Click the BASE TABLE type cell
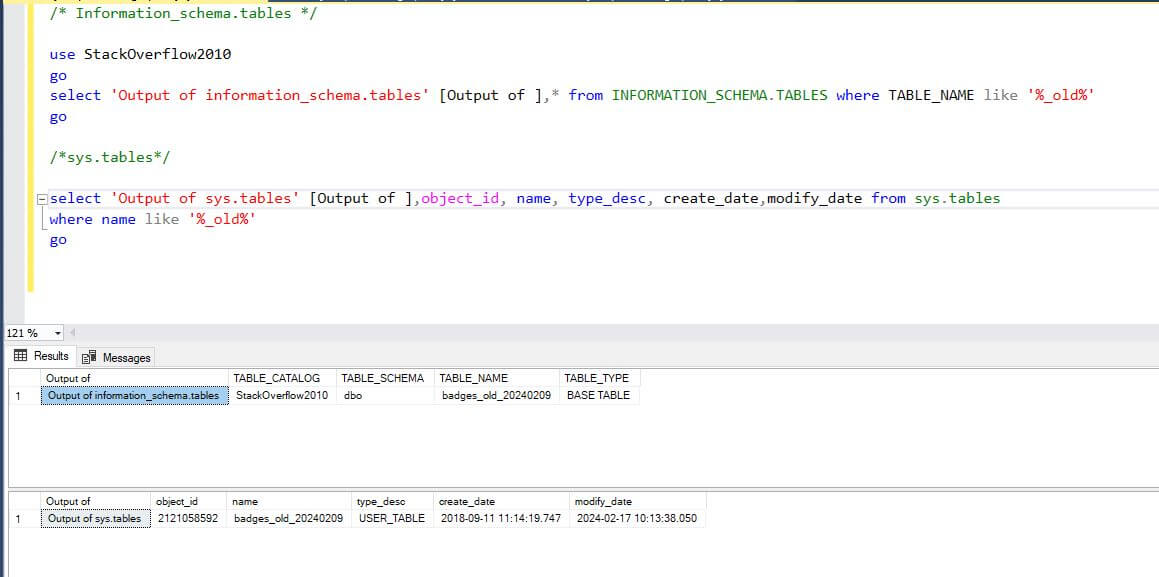The image size is (1159, 577). pos(597,395)
